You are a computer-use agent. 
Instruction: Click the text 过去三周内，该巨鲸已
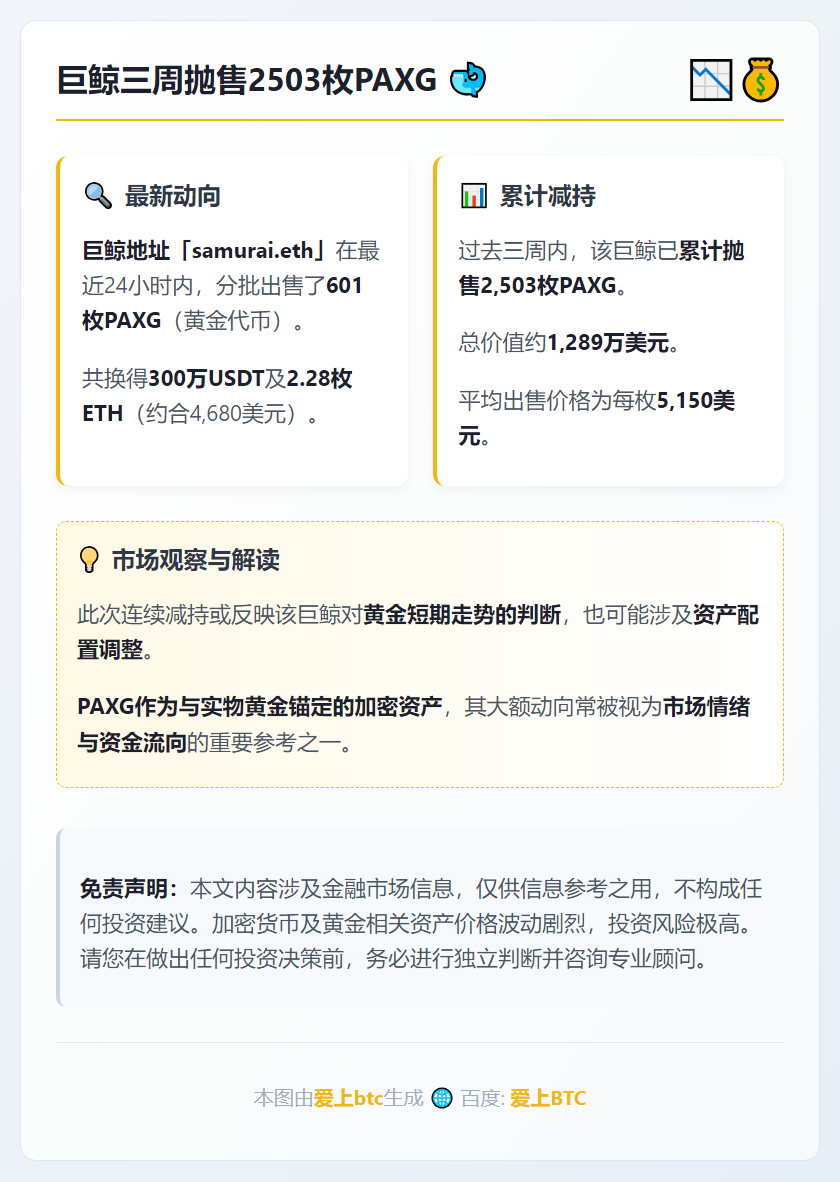click(569, 250)
